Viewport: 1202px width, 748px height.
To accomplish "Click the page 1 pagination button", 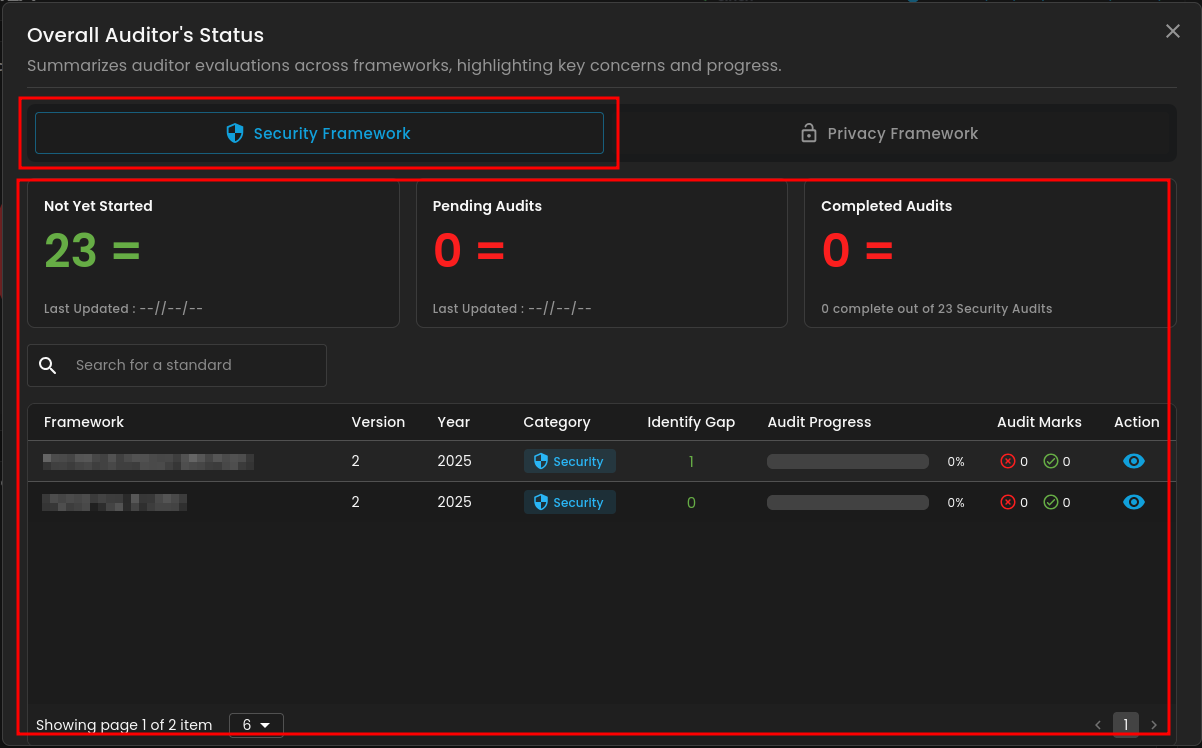I will 1126,725.
